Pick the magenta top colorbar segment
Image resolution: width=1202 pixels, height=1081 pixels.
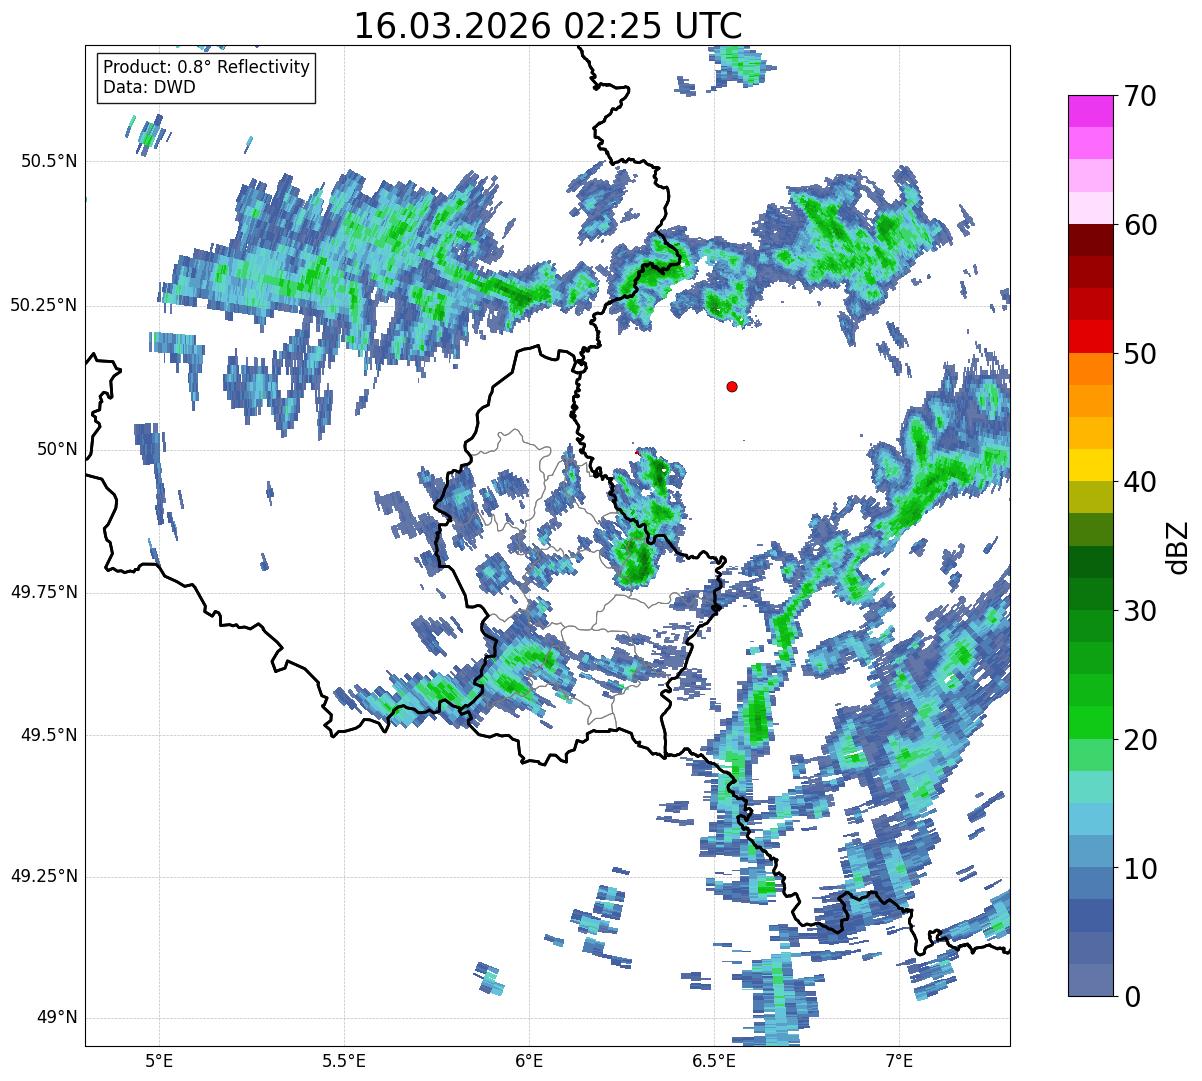click(x=1090, y=111)
